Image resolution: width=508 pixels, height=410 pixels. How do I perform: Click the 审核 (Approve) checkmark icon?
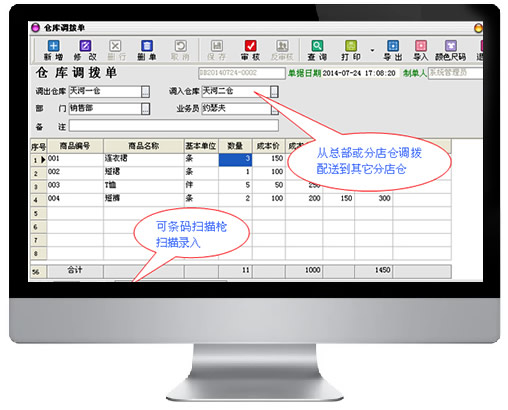click(x=250, y=46)
